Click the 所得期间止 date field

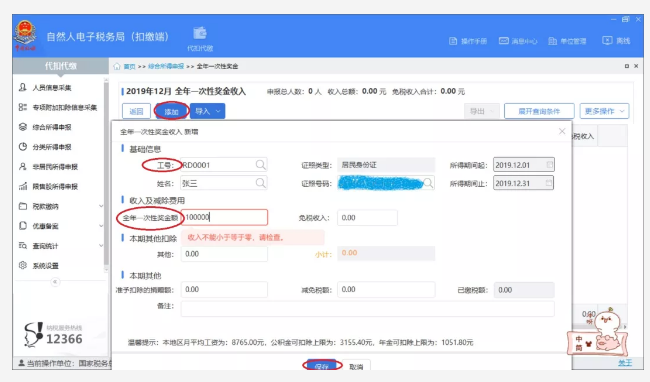point(524,183)
